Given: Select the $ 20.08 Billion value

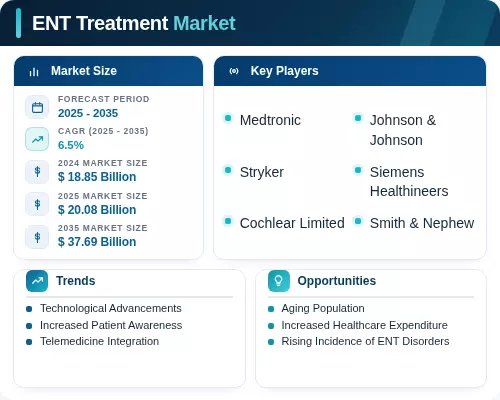Looking at the screenshot, I should [x=97, y=210].
